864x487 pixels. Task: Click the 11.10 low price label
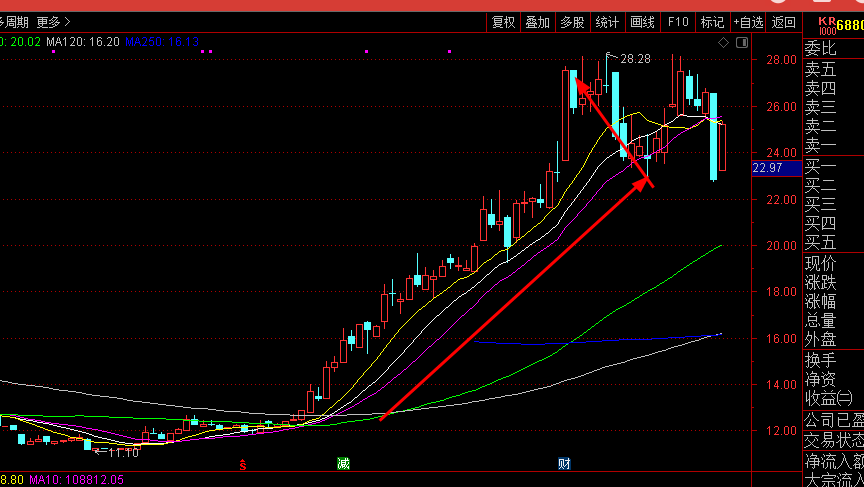(x=123, y=453)
